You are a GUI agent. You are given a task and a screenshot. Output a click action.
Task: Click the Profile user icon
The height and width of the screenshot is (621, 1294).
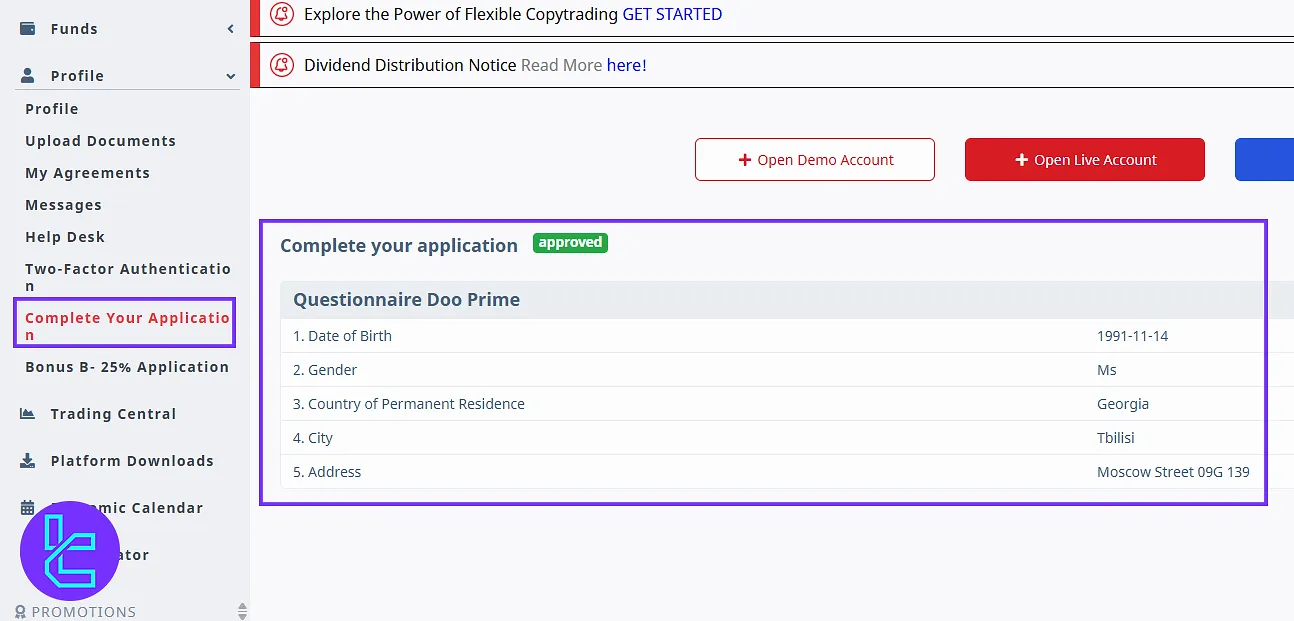pyautogui.click(x=28, y=76)
